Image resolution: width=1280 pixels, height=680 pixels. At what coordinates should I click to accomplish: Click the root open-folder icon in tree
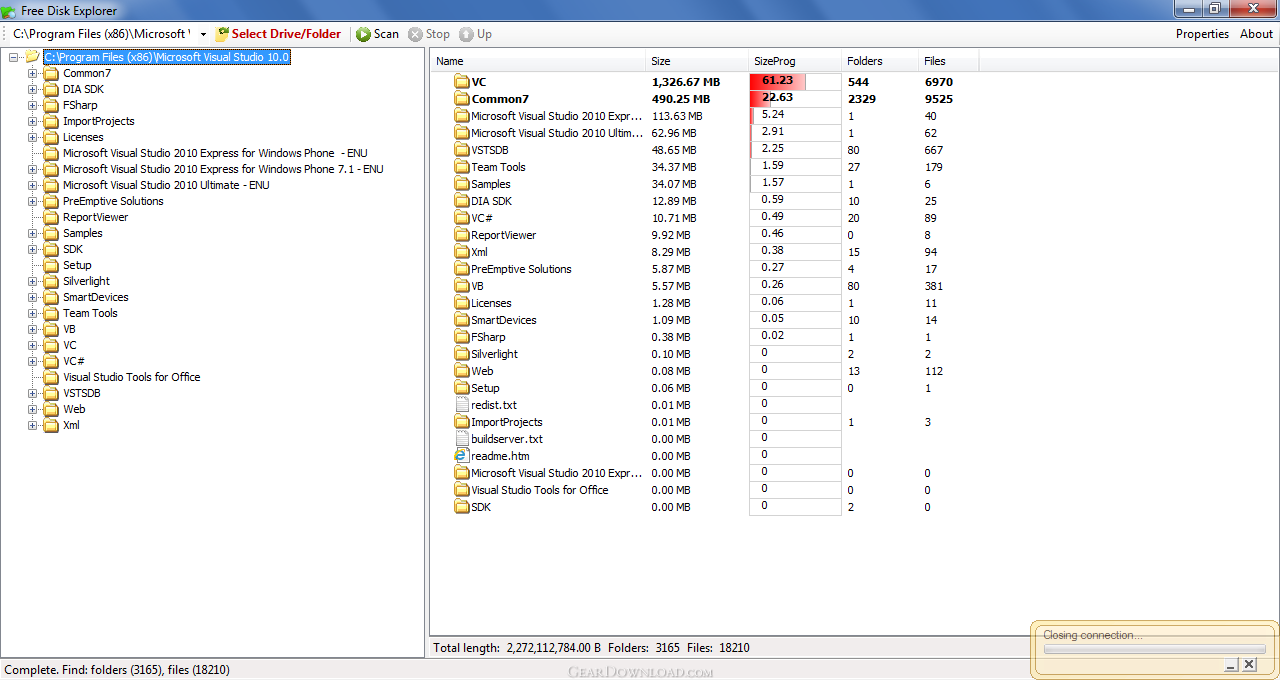coord(32,57)
